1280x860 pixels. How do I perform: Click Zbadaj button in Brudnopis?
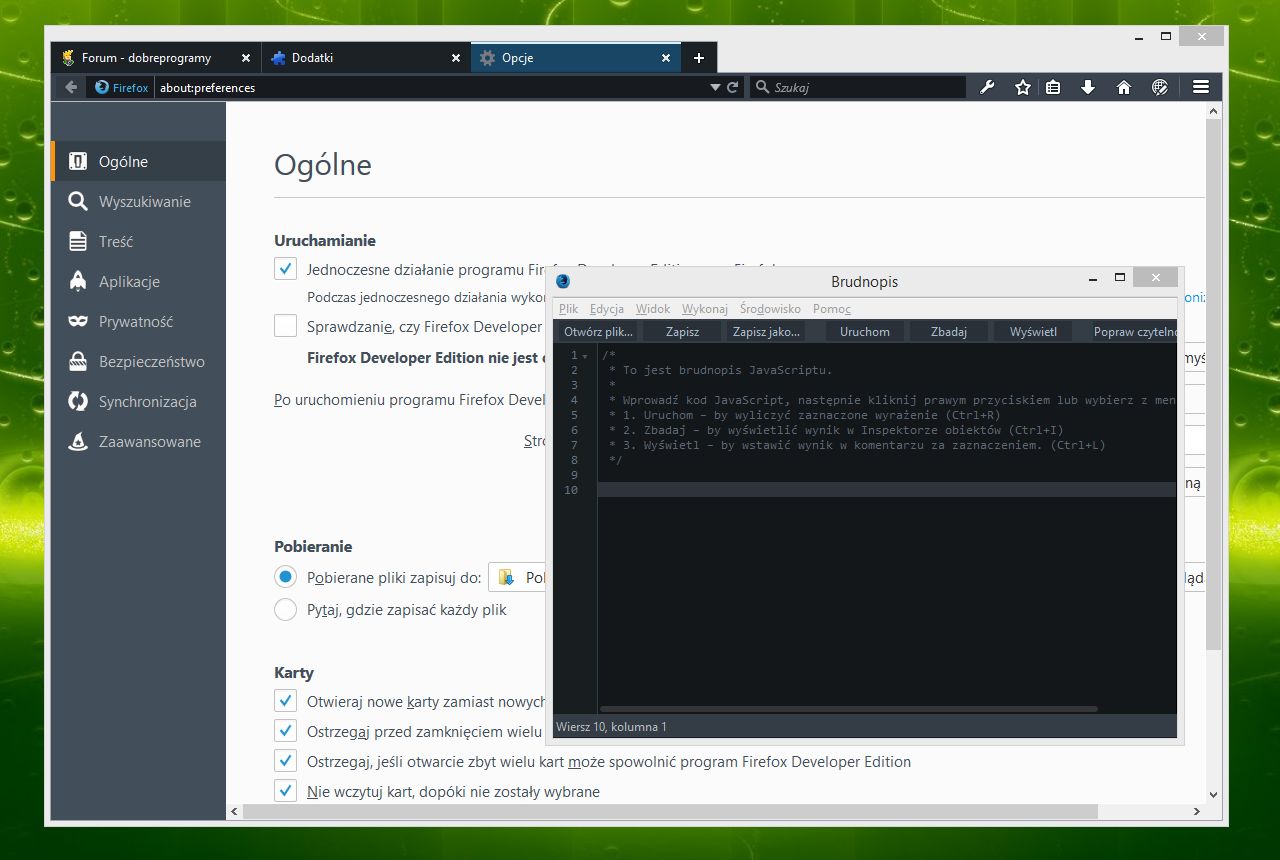coord(949,331)
